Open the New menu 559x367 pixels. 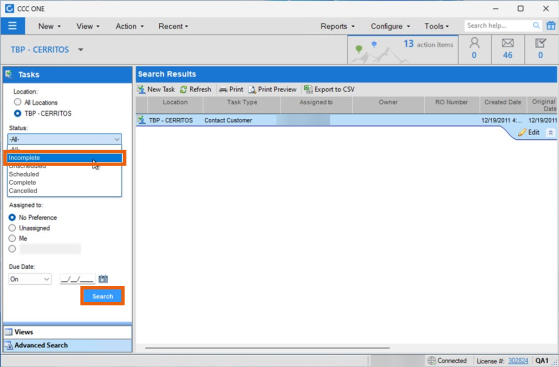(x=50, y=26)
